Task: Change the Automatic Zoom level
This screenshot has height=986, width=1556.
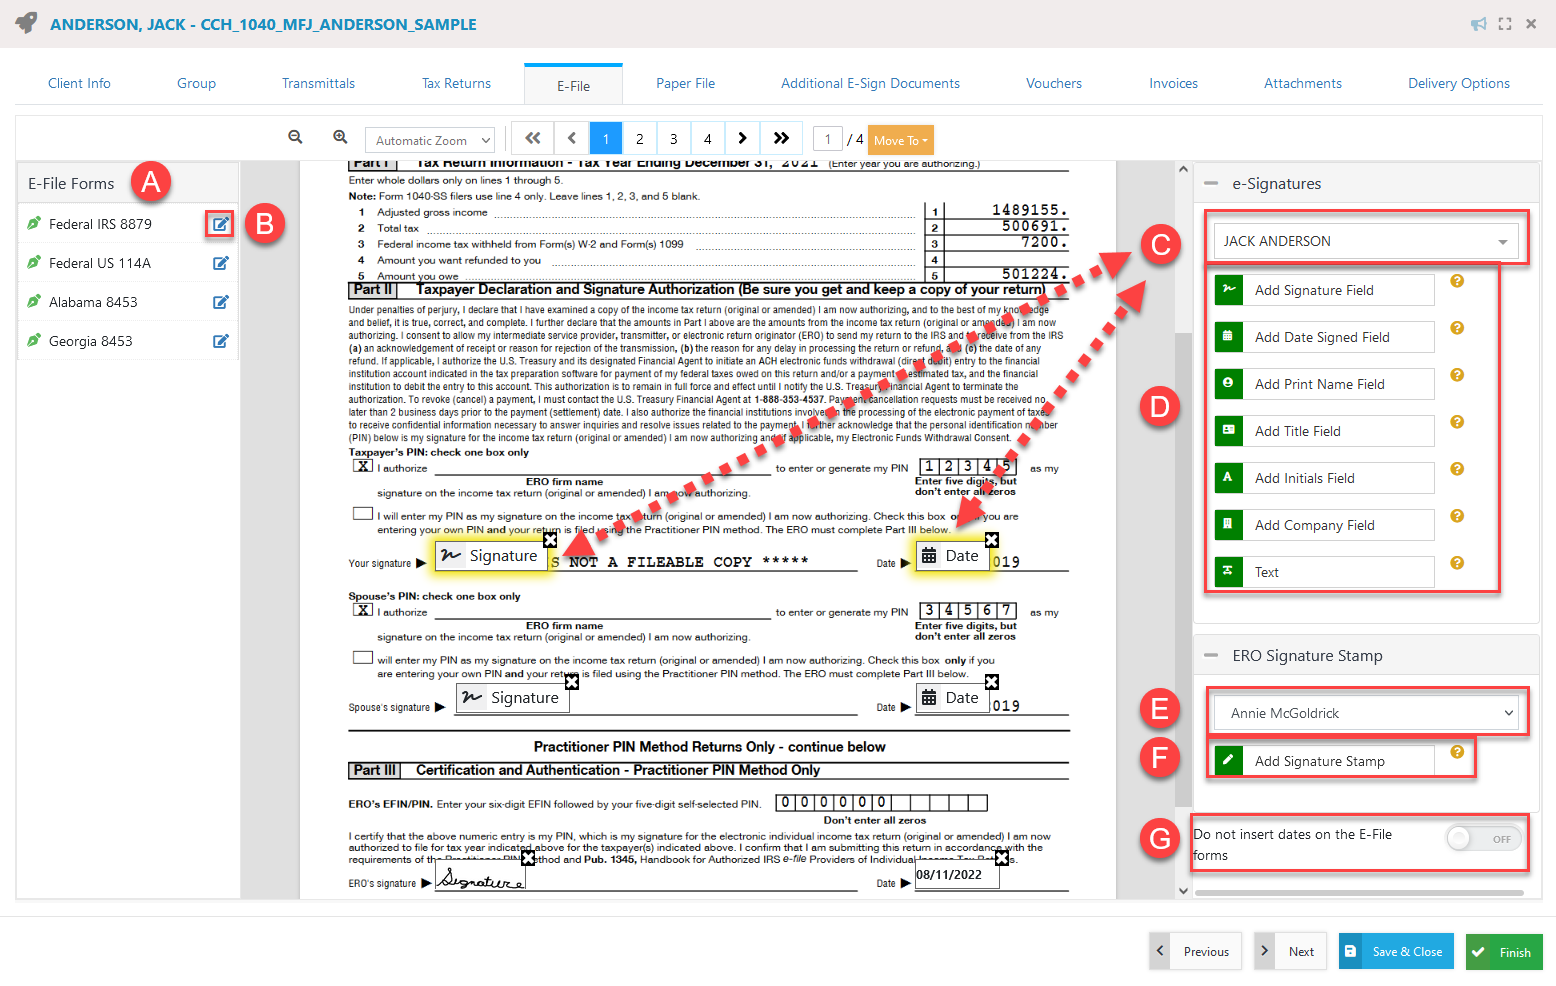Action: click(429, 139)
